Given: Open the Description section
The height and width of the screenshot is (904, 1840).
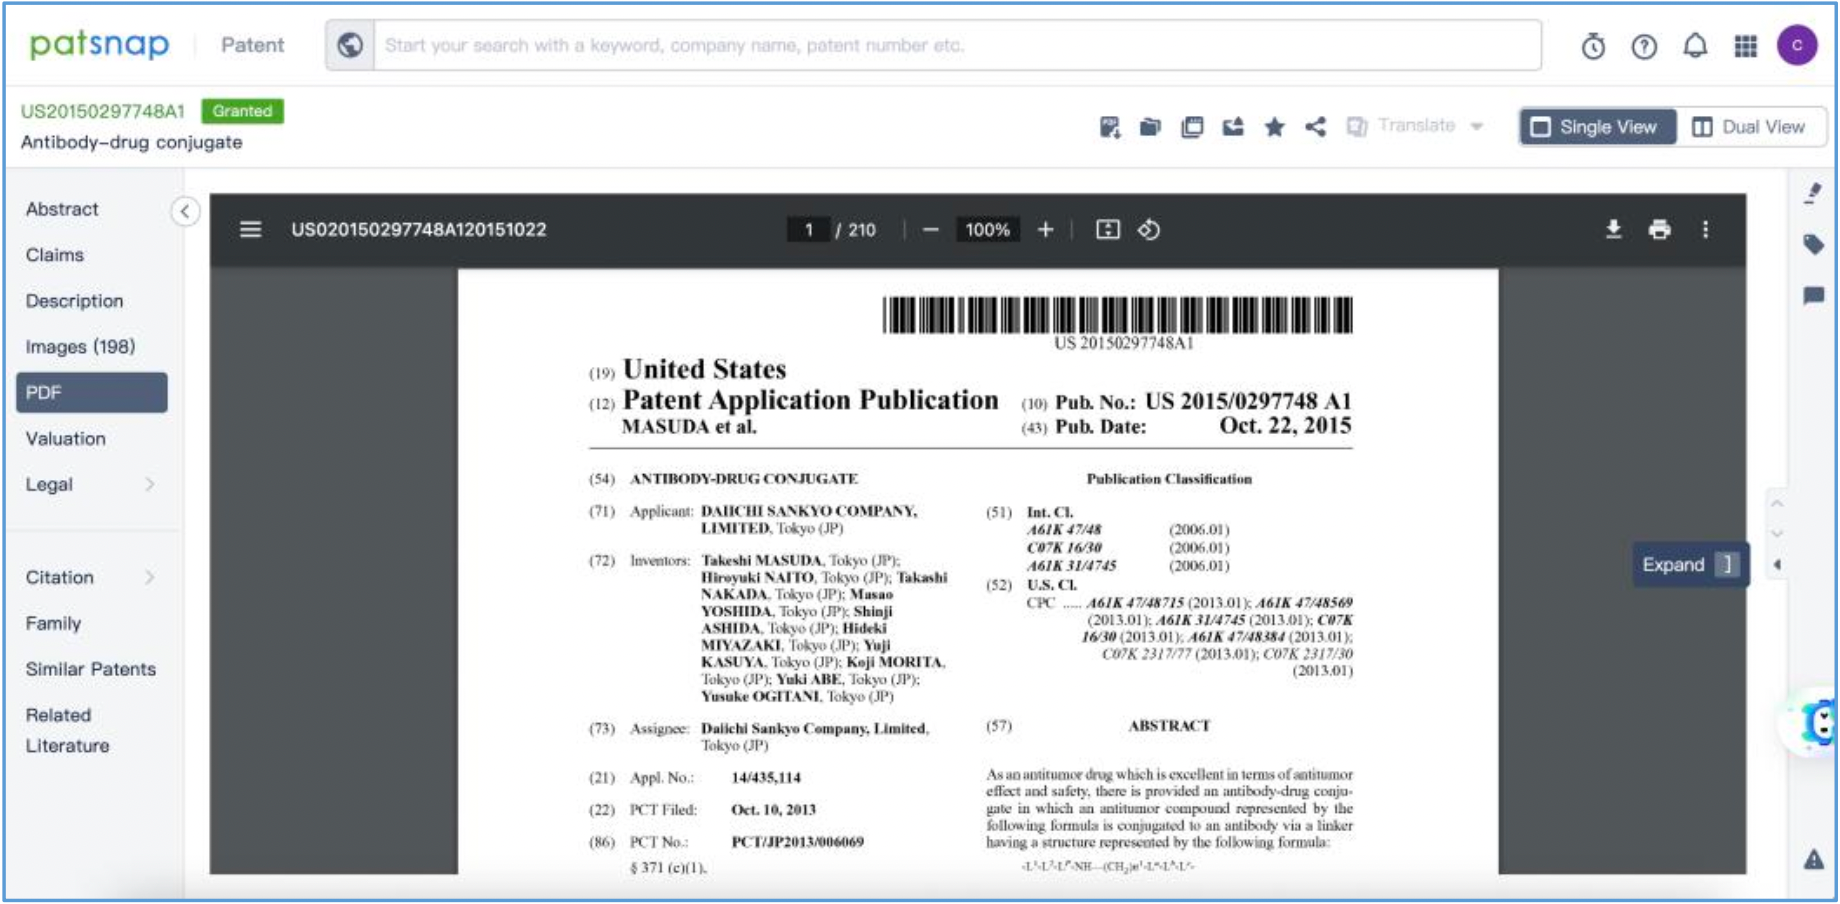Looking at the screenshot, I should click(x=75, y=301).
